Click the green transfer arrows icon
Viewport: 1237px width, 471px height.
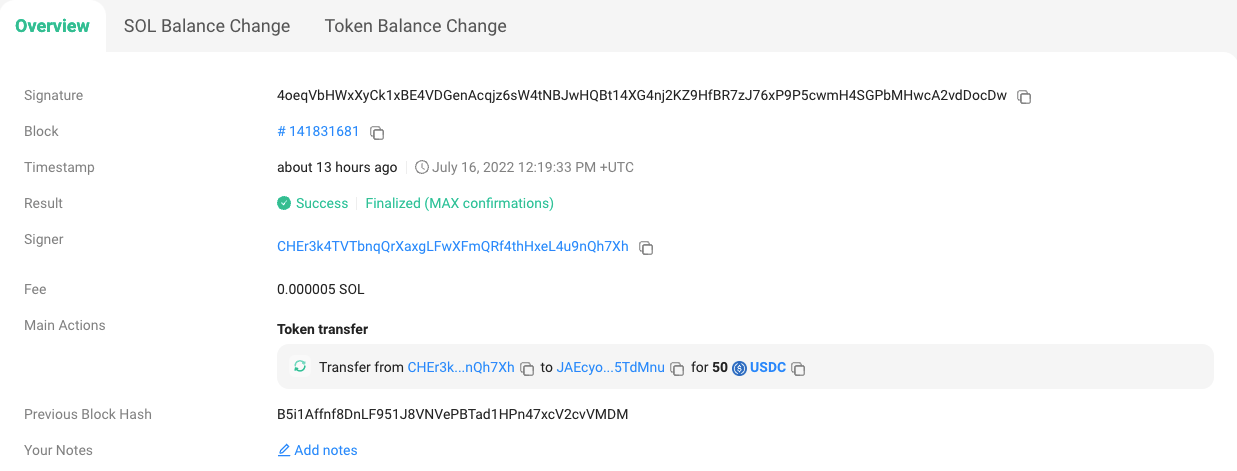(x=299, y=367)
